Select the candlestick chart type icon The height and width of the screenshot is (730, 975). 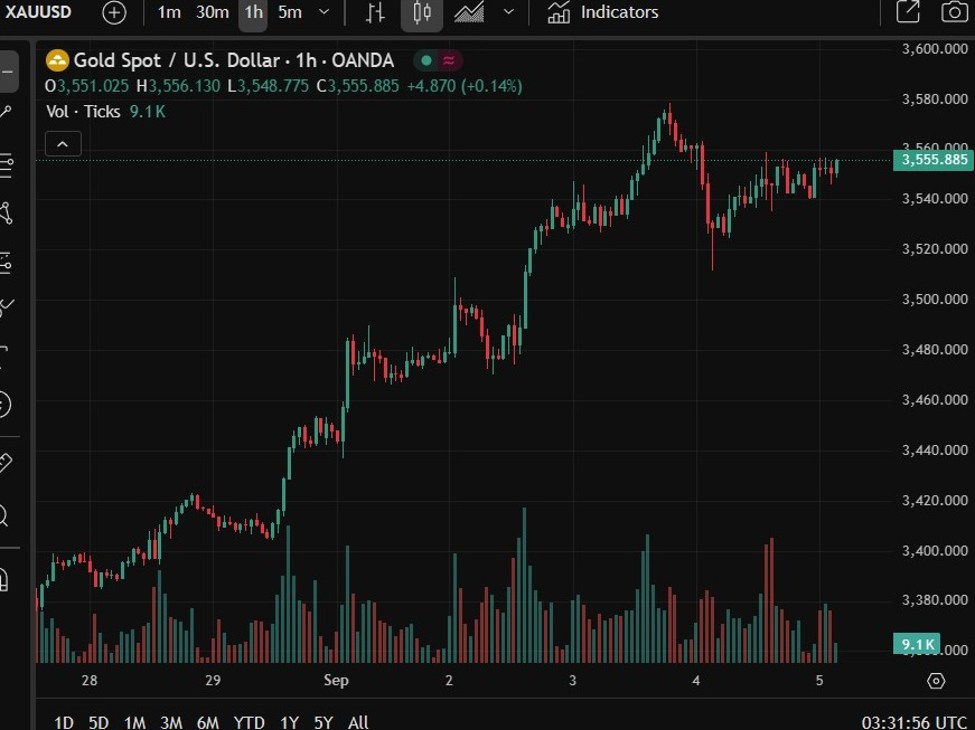(x=421, y=13)
